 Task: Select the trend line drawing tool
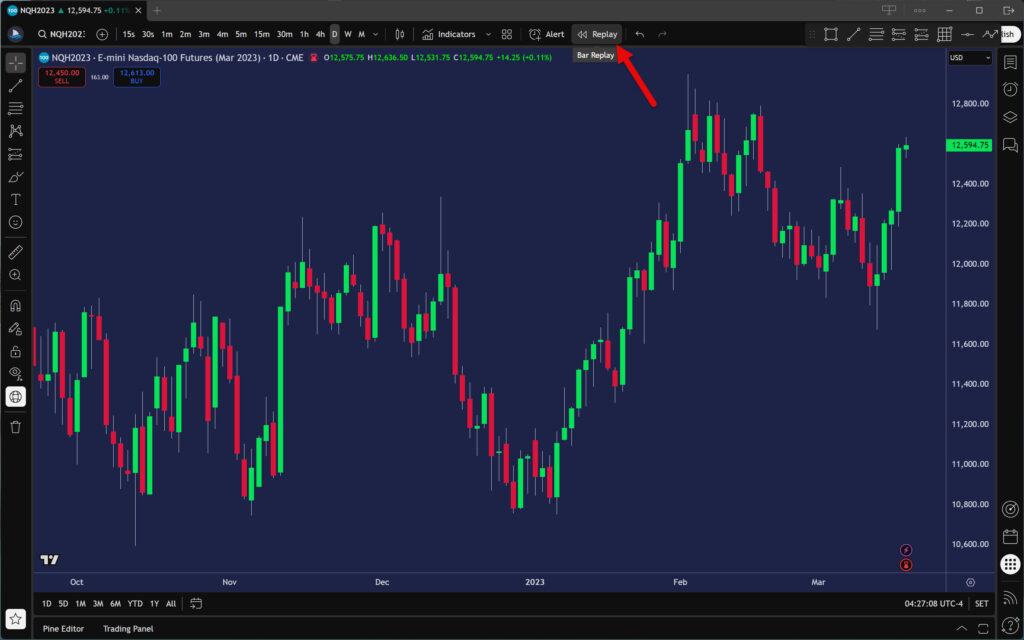16,86
